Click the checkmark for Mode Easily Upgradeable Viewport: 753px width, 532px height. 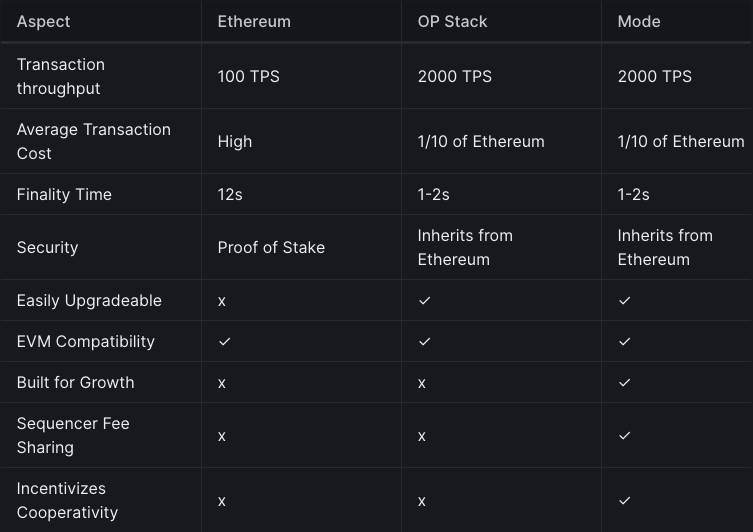624,301
